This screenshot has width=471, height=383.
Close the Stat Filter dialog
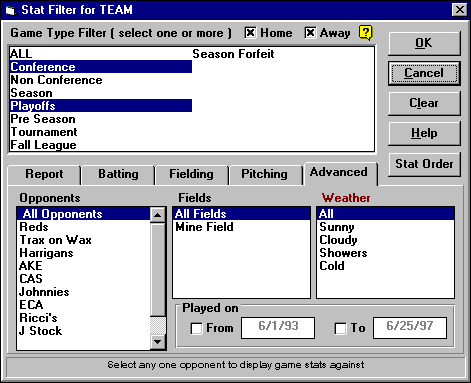point(459,10)
